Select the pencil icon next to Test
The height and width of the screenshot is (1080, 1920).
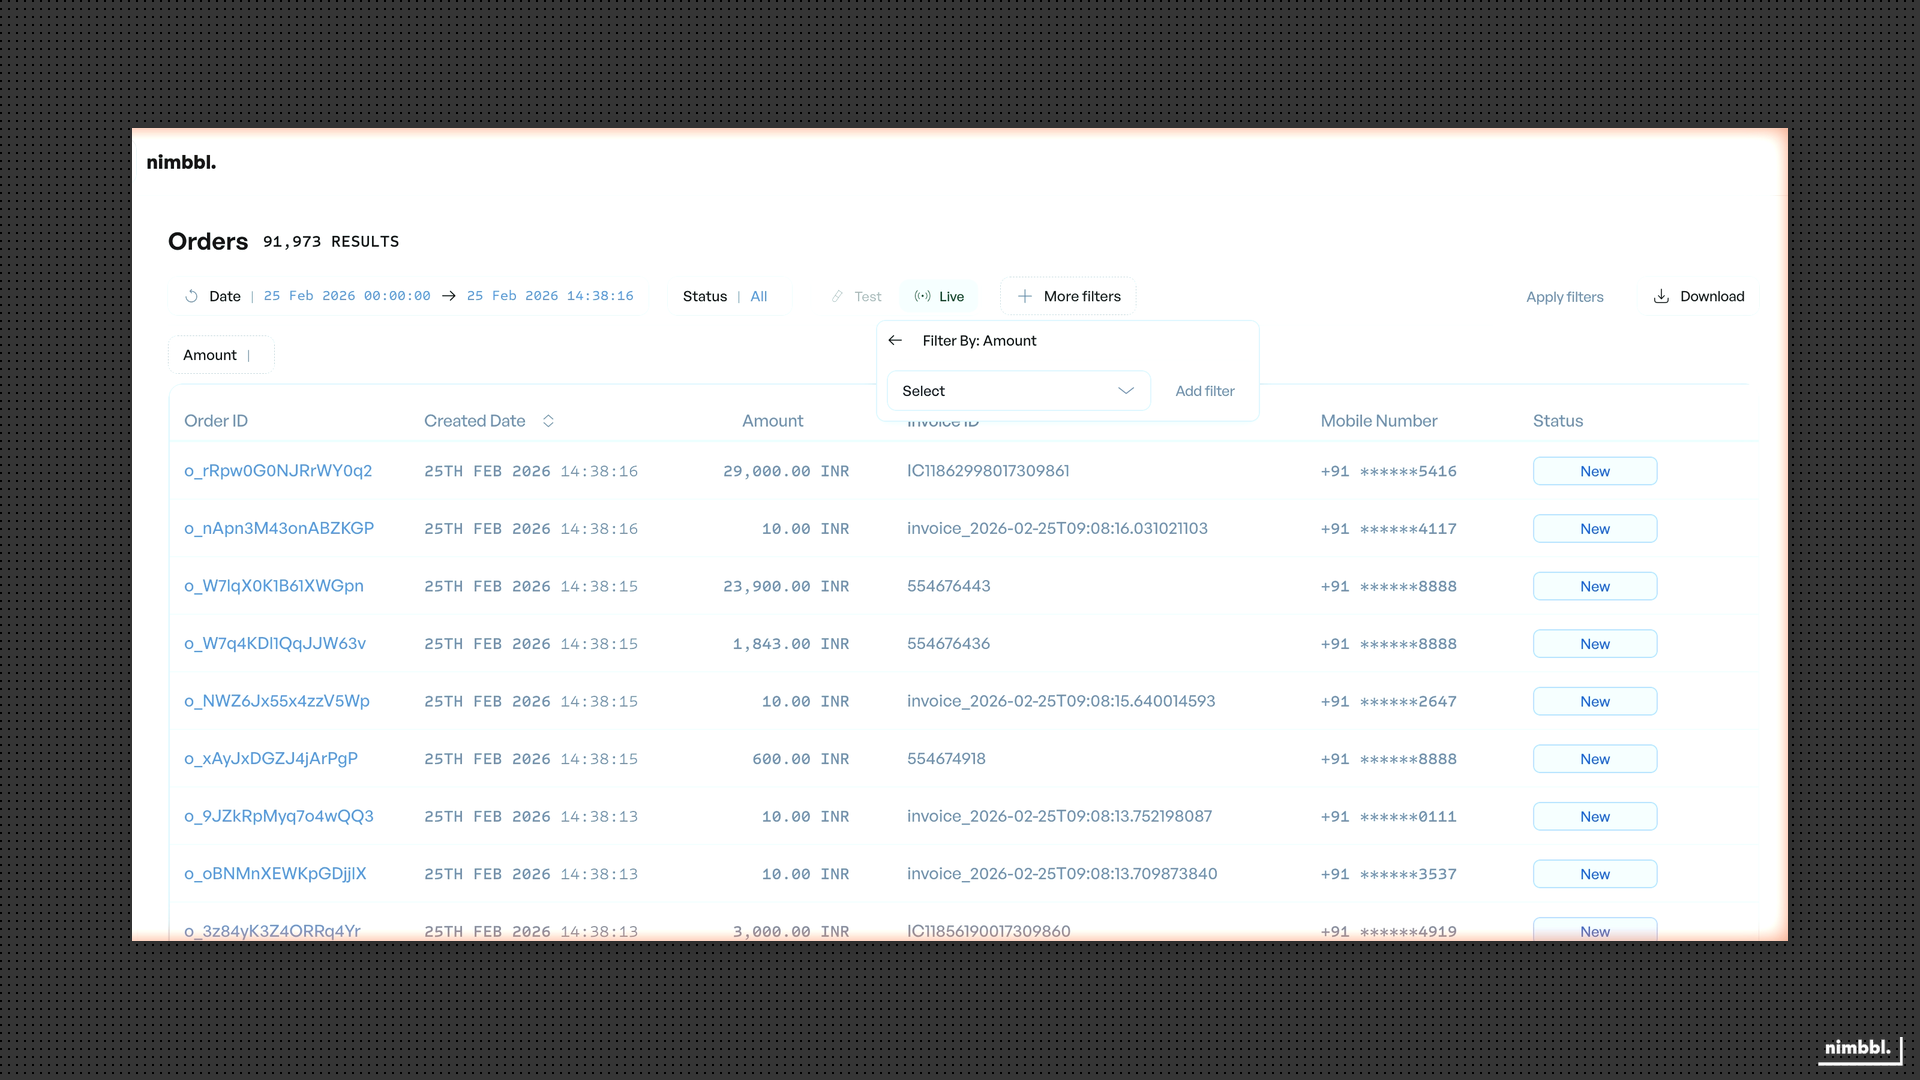(x=837, y=296)
